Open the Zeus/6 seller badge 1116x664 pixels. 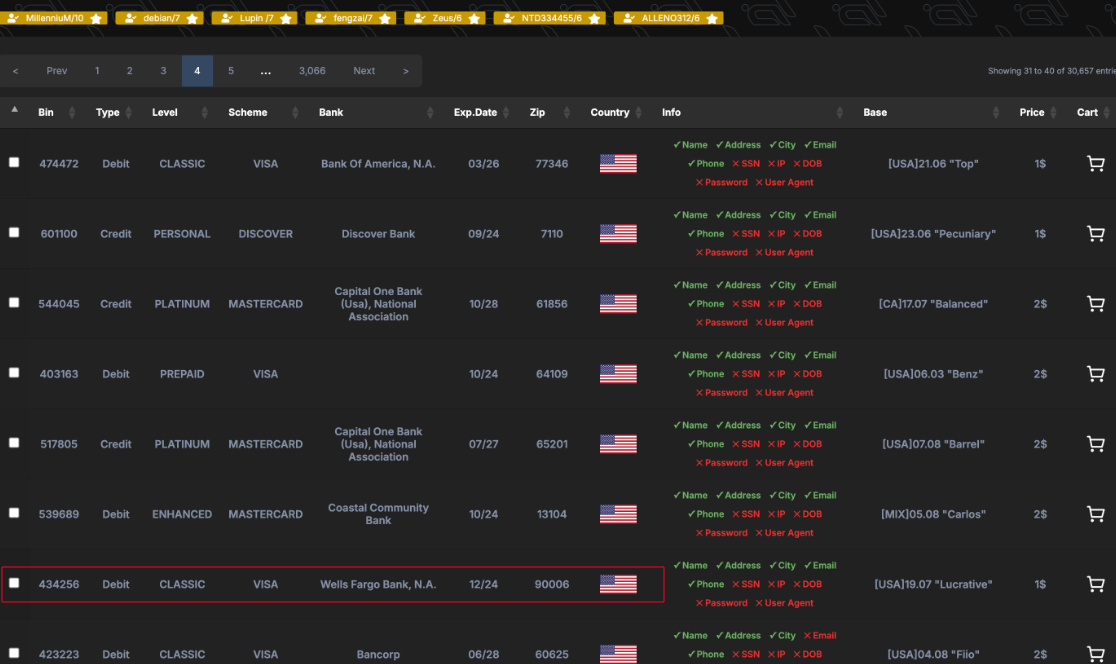click(x=445, y=18)
